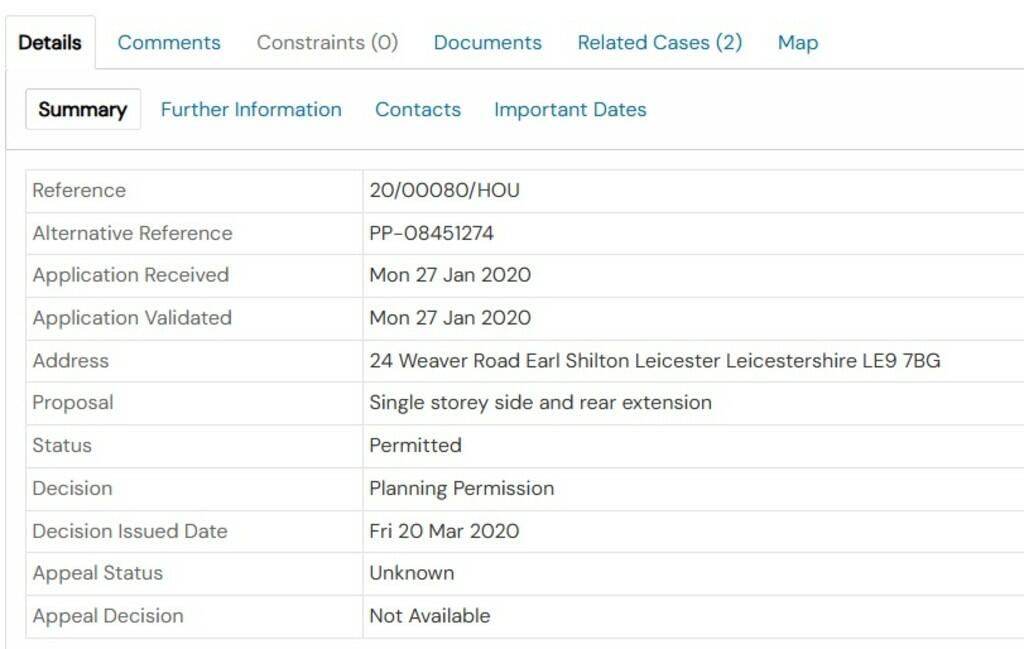Screen dimensions: 1024x649
Task: Select the Details tab
Action: click(50, 42)
